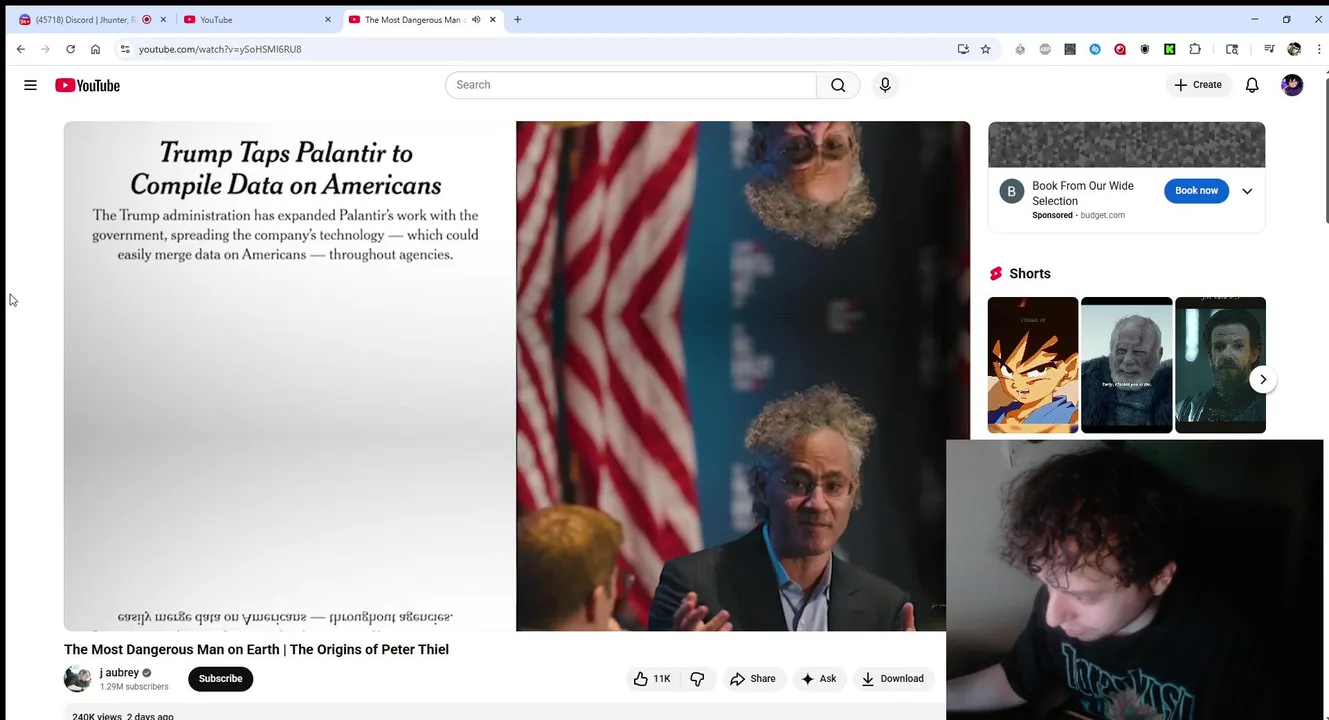This screenshot has width=1329, height=720.
Task: Open the old bearded man Shorts thumbnail
Action: (1126, 365)
